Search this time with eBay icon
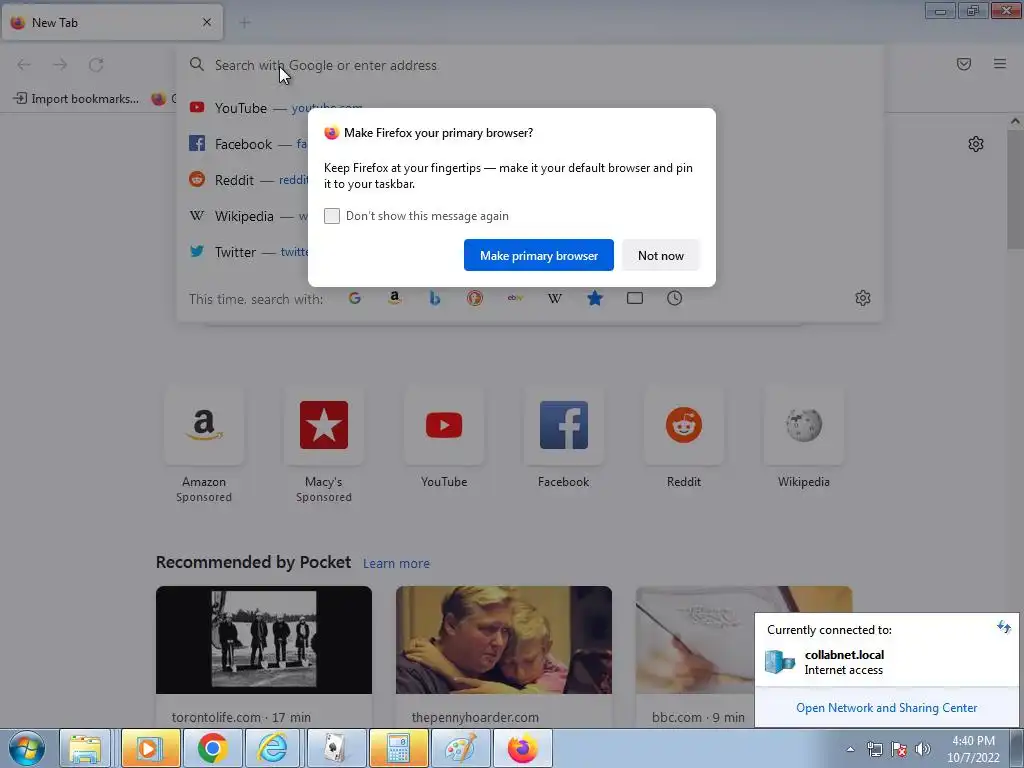Image resolution: width=1024 pixels, height=768 pixels. coord(515,298)
